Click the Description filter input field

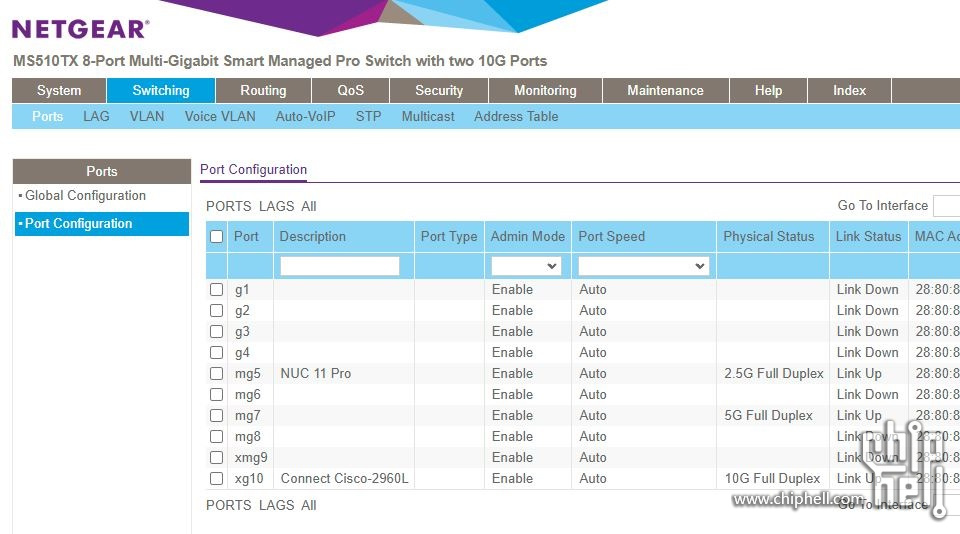(x=340, y=266)
